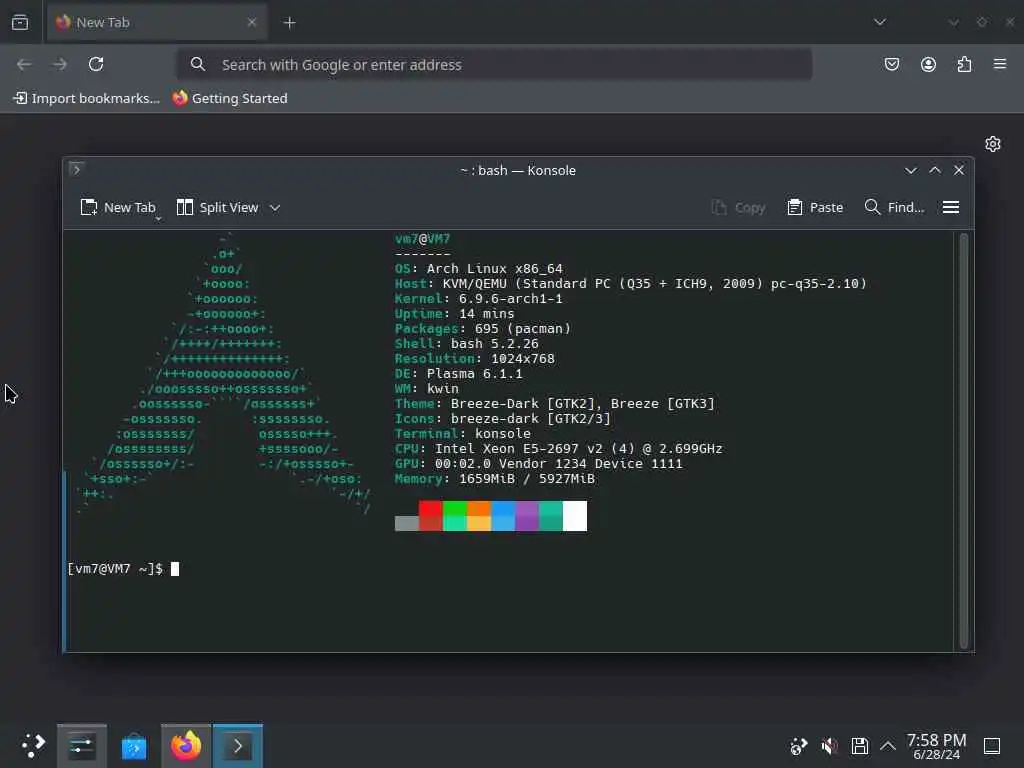Open Split View in Konsole

[x=218, y=208]
